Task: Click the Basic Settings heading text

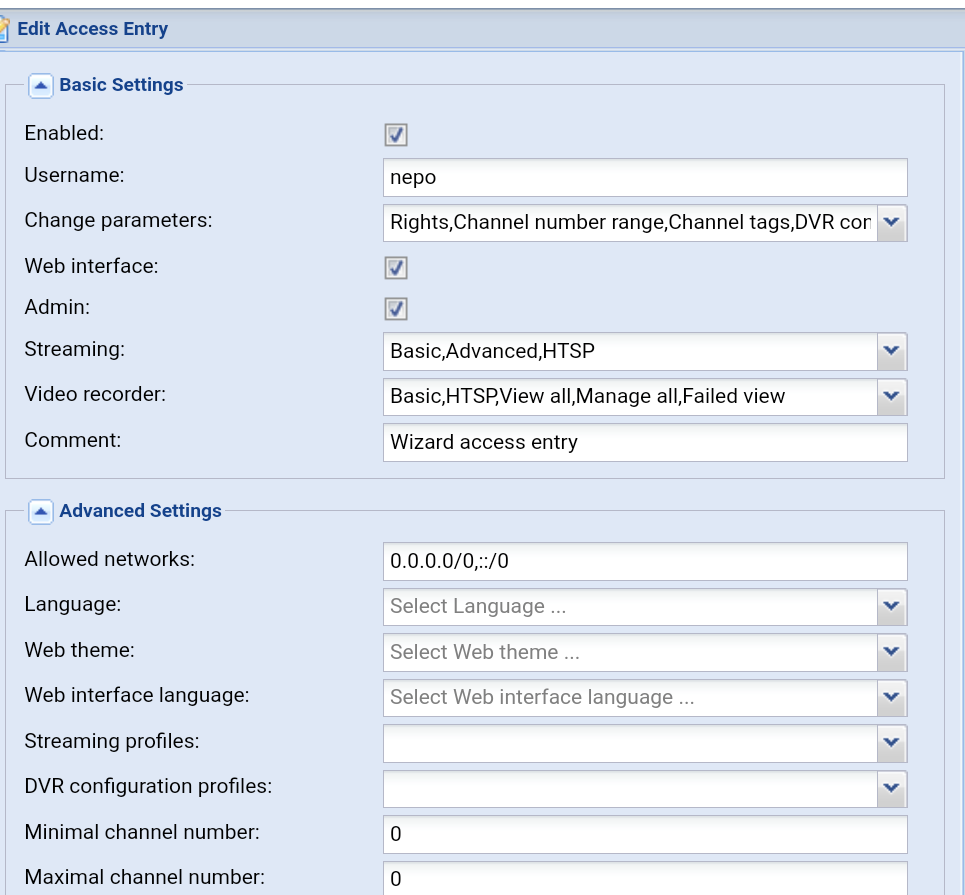Action: 121,85
